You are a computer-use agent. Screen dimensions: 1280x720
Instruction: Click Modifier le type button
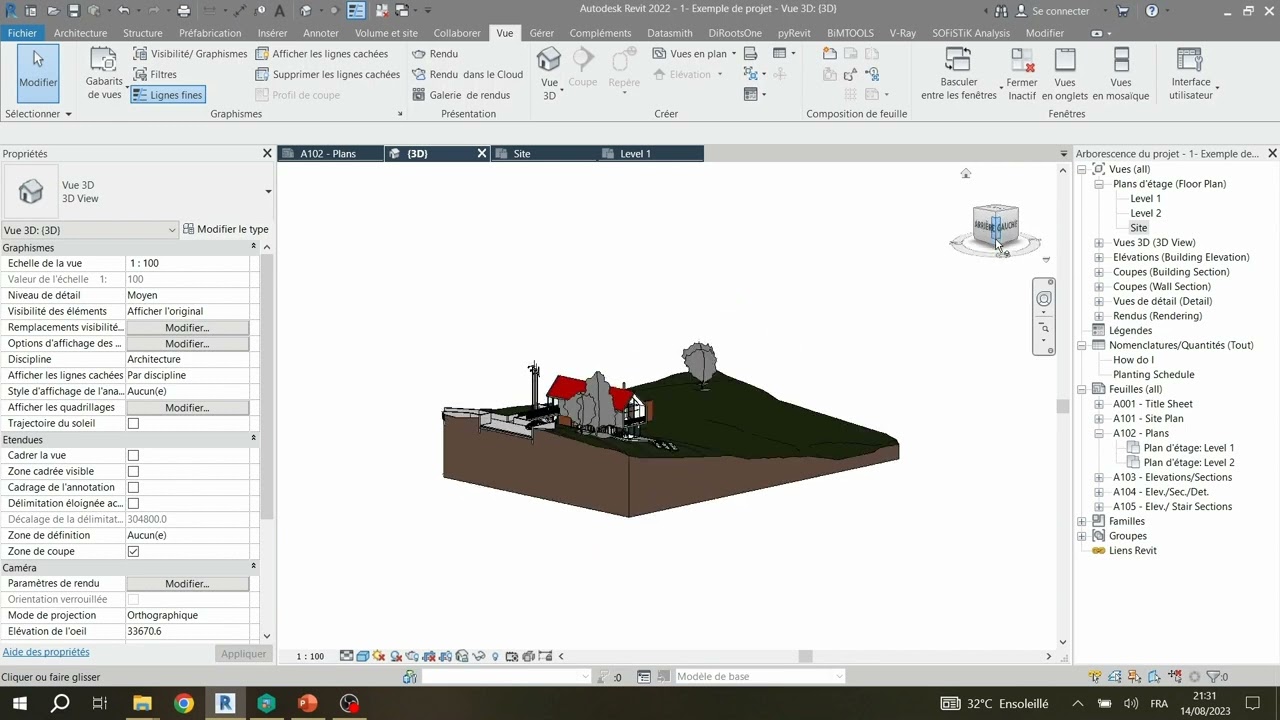point(226,229)
